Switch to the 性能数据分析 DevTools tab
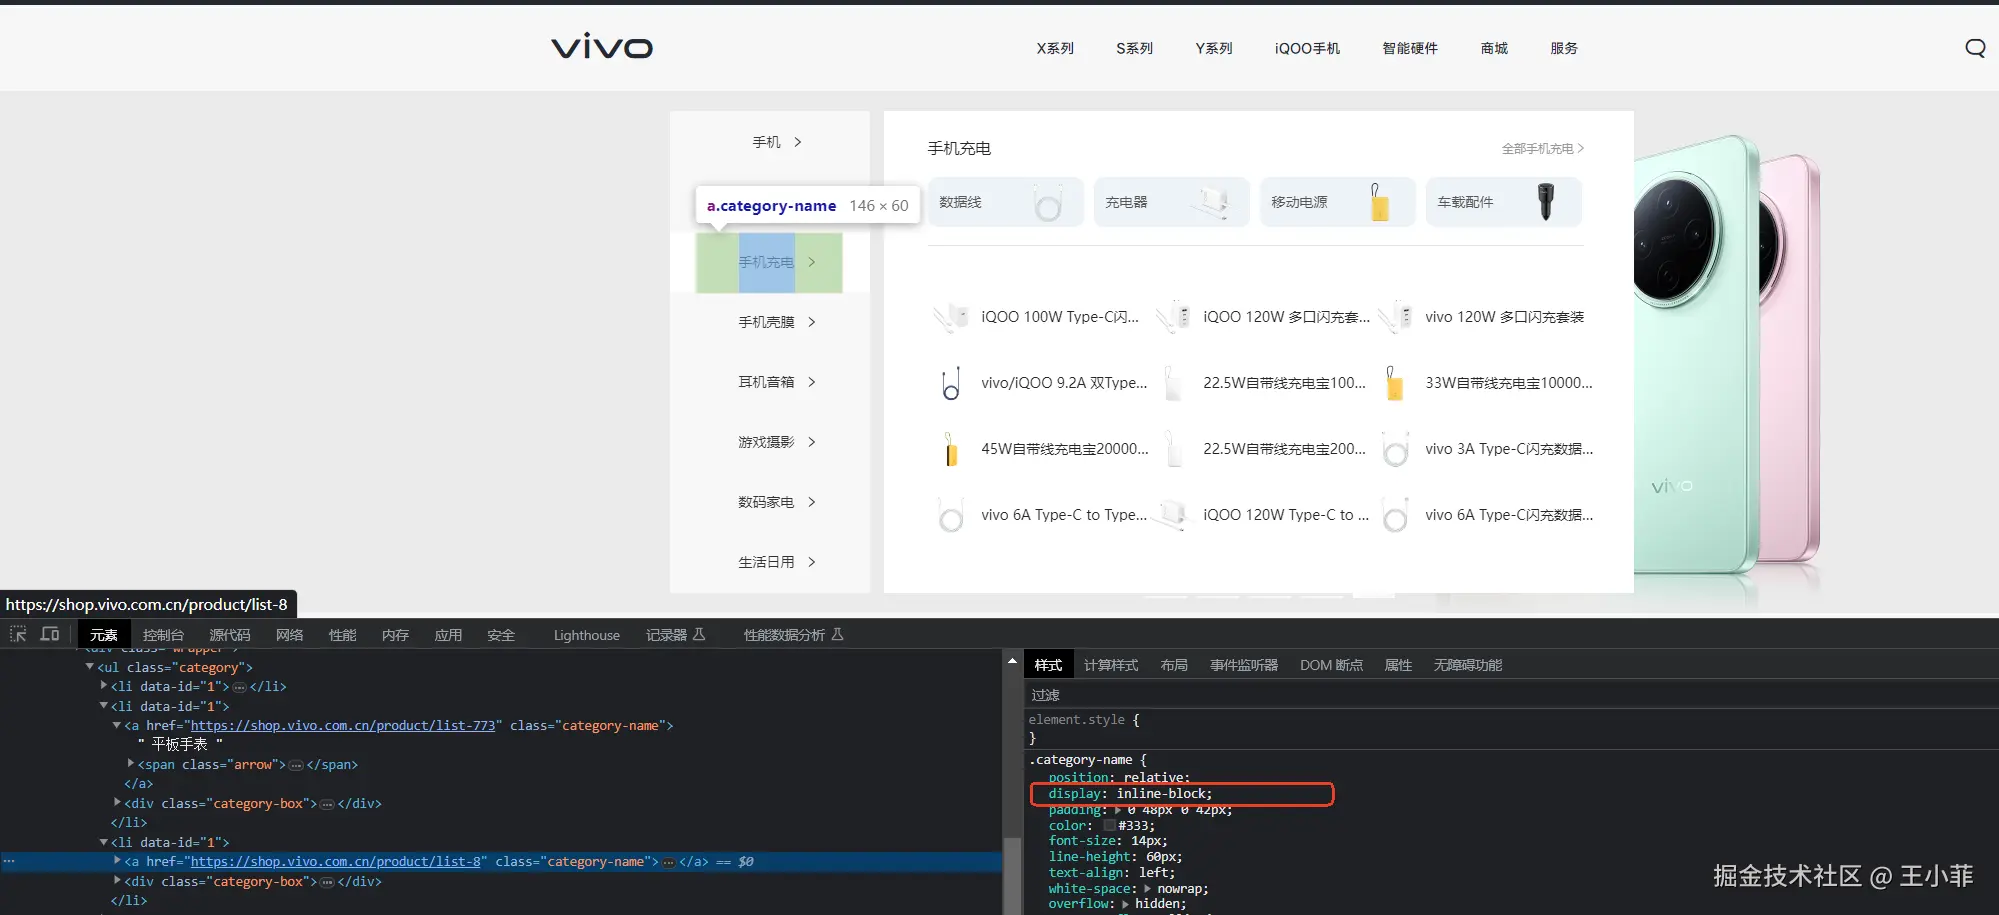The height and width of the screenshot is (915, 1999). 793,635
